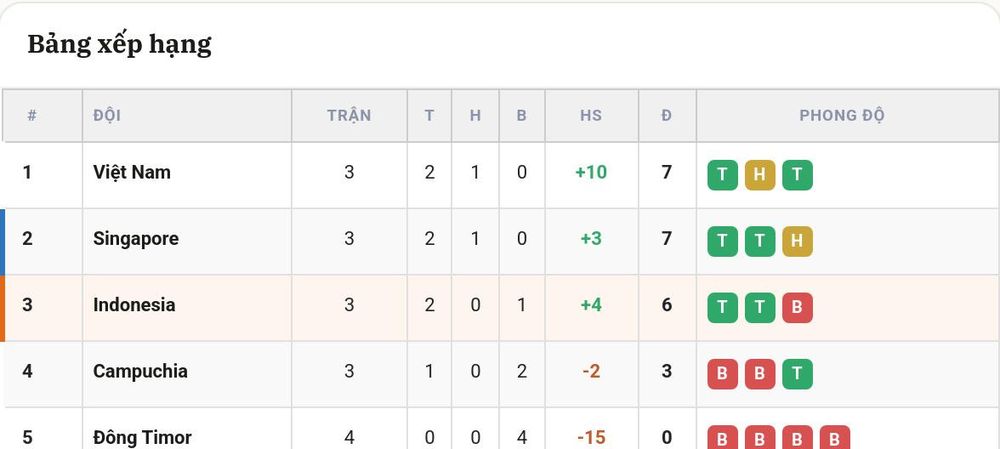Viewport: 1000px width, 449px height.
Task: Click the HS column header
Action: [x=591, y=115]
